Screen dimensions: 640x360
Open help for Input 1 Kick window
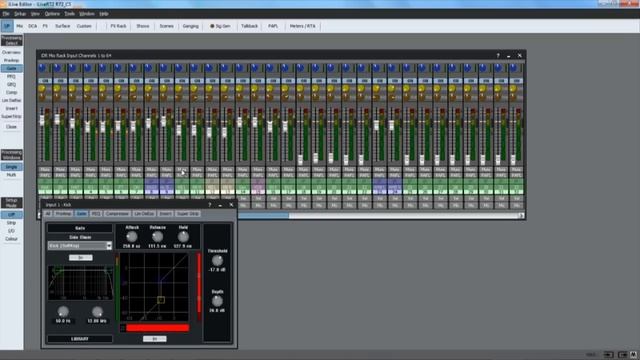pos(210,205)
